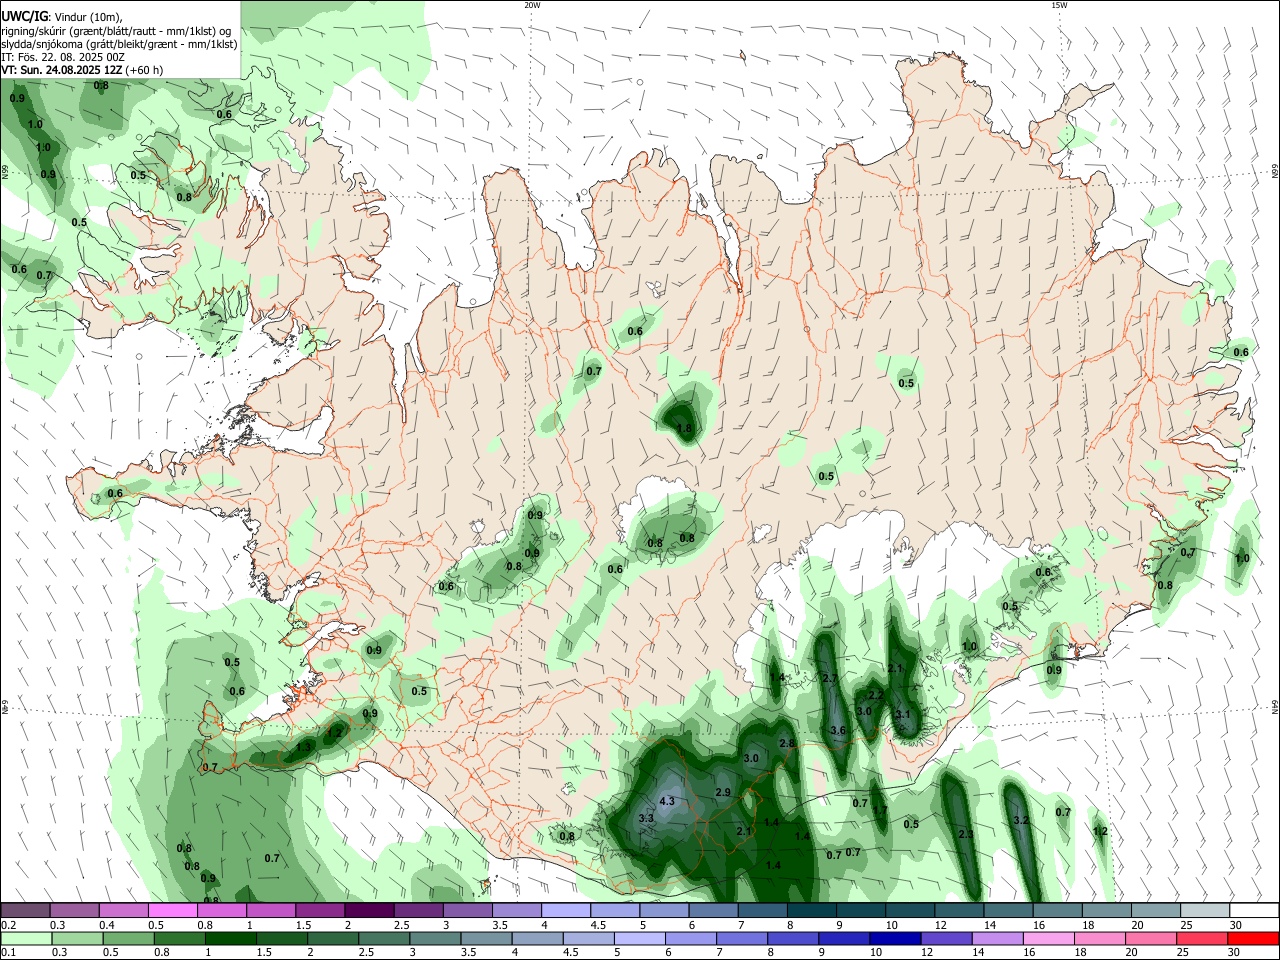Click the '15W' longitude label
Screen dimensions: 1280x960
(1059, 5)
